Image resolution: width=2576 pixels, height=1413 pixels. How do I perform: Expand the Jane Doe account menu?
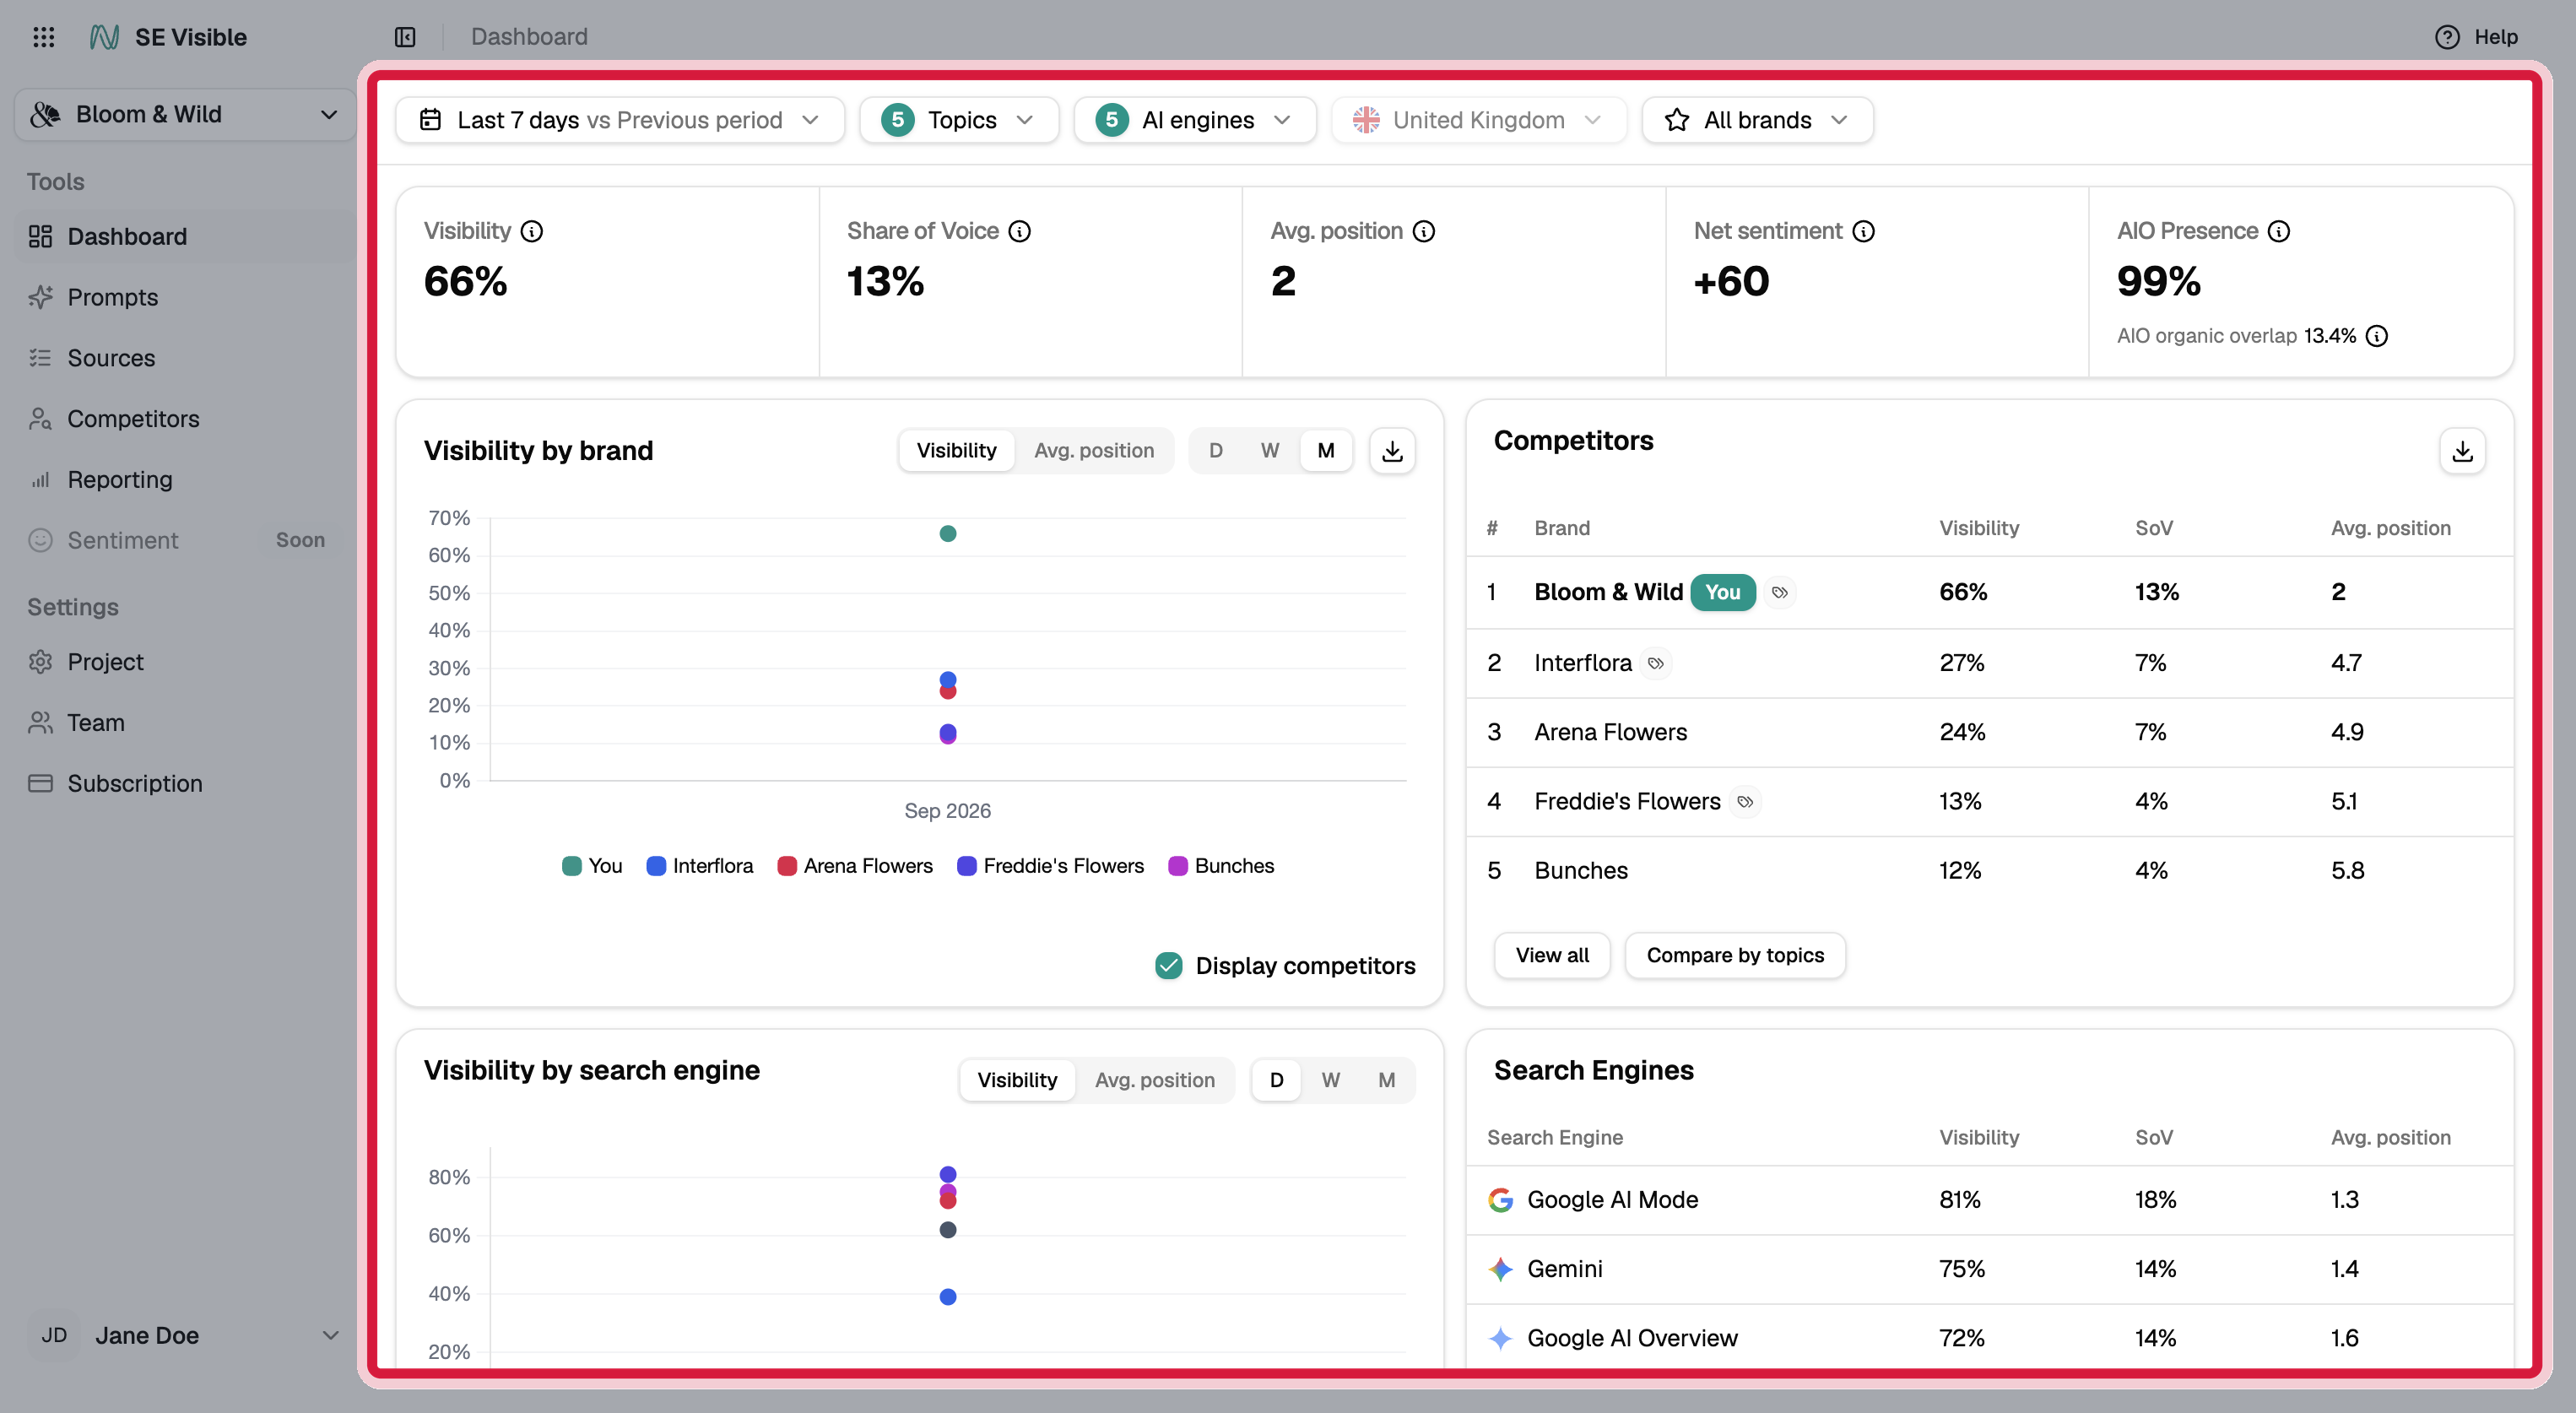click(185, 1335)
